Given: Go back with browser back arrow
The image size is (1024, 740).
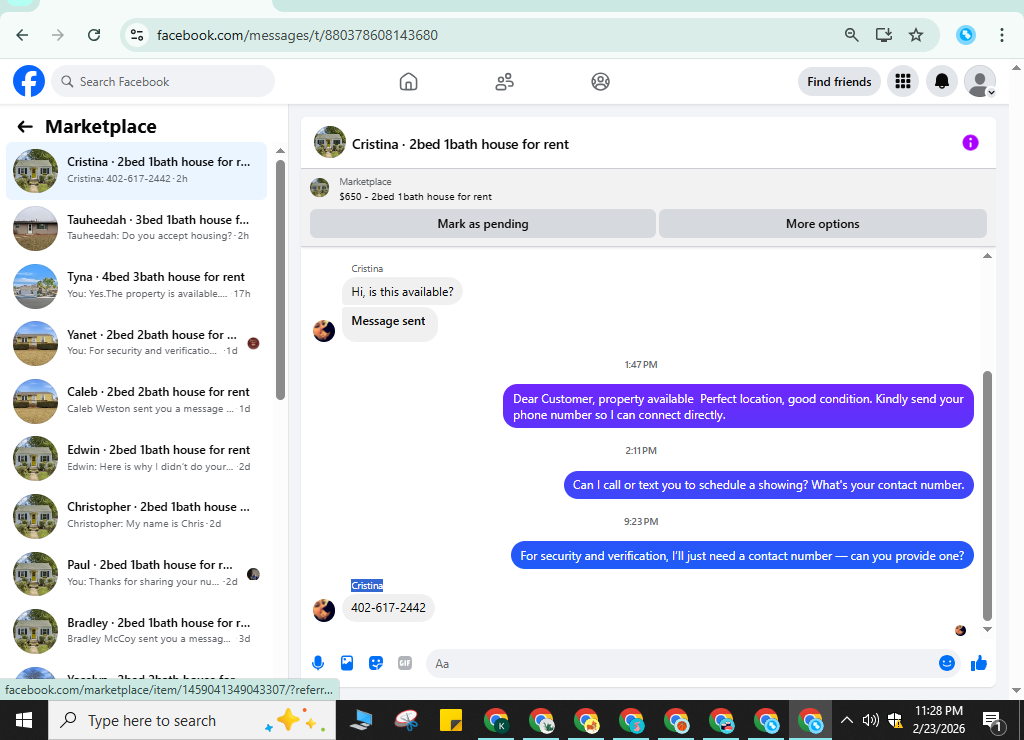Looking at the screenshot, I should [22, 35].
